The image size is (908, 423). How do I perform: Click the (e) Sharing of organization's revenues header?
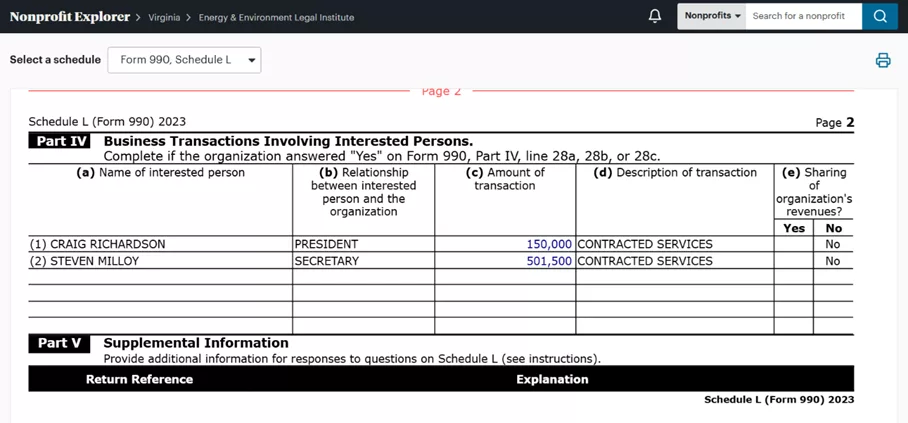[814, 192]
